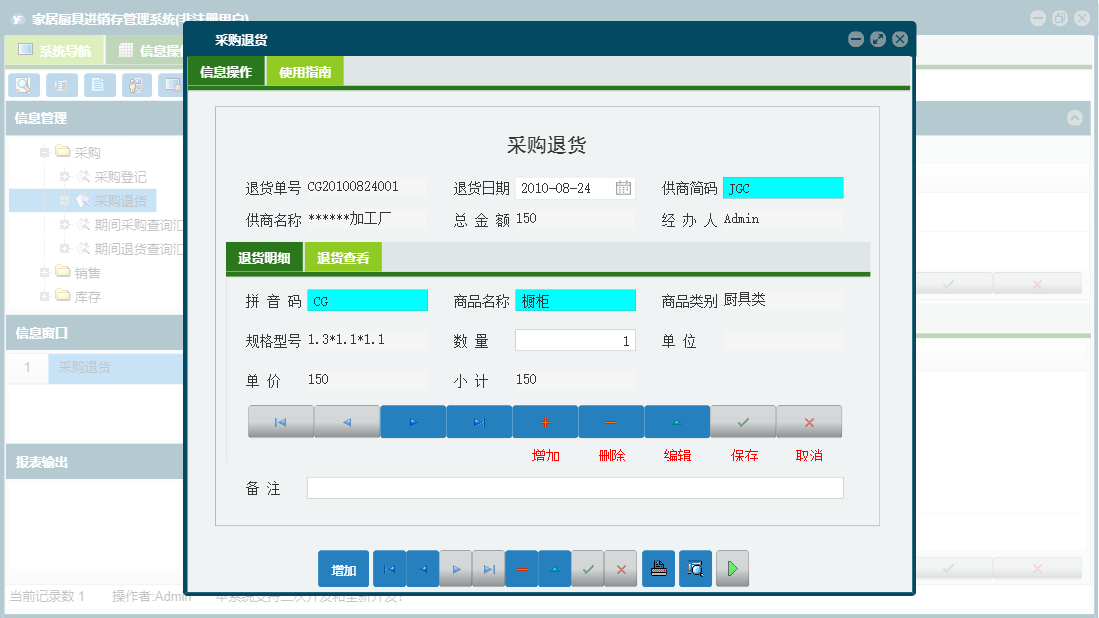Image resolution: width=1099 pixels, height=618 pixels.
Task: Switch to the 使用指南 tab
Action: pos(304,72)
